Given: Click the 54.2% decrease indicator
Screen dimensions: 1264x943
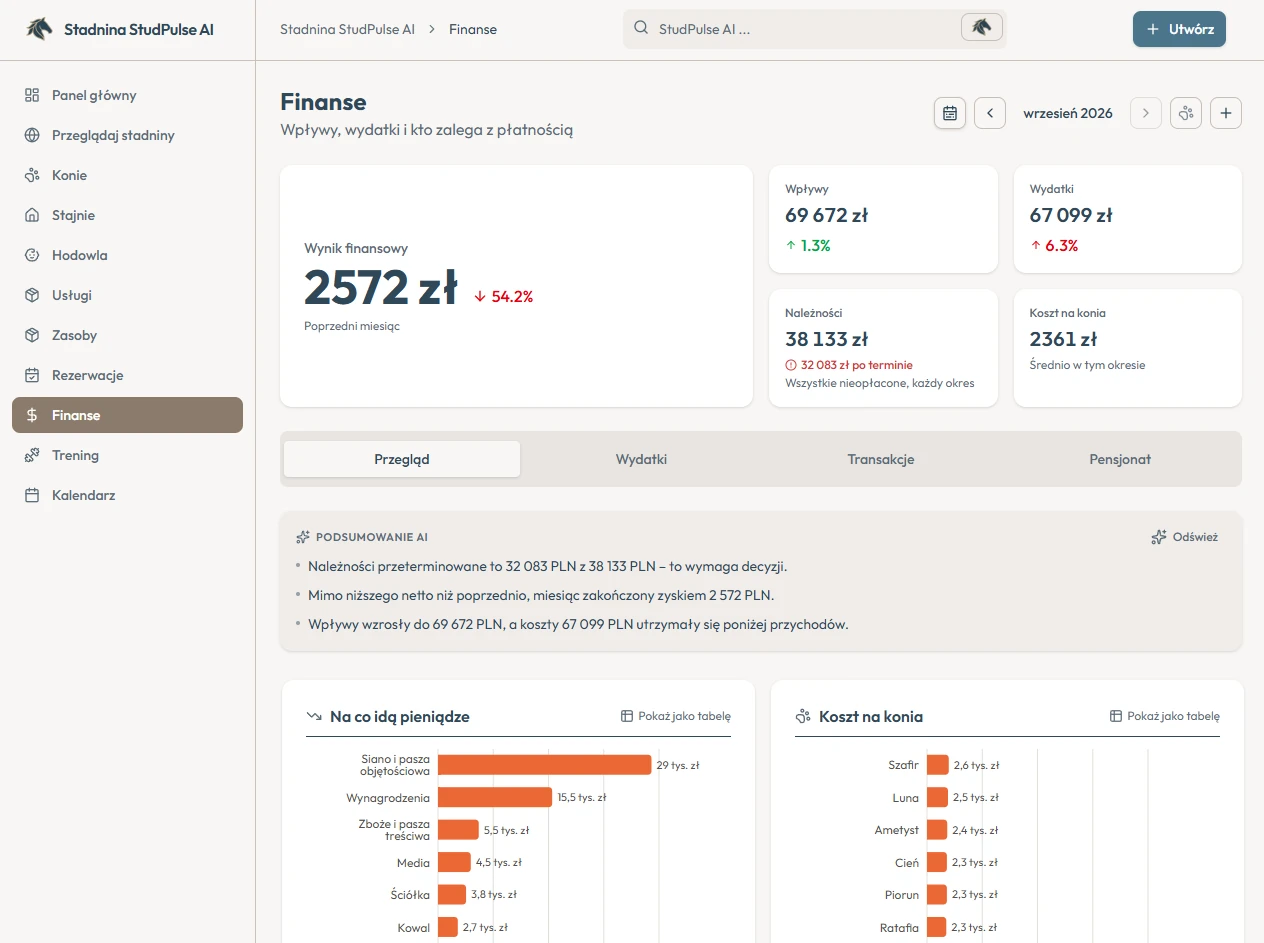Looking at the screenshot, I should coord(504,296).
